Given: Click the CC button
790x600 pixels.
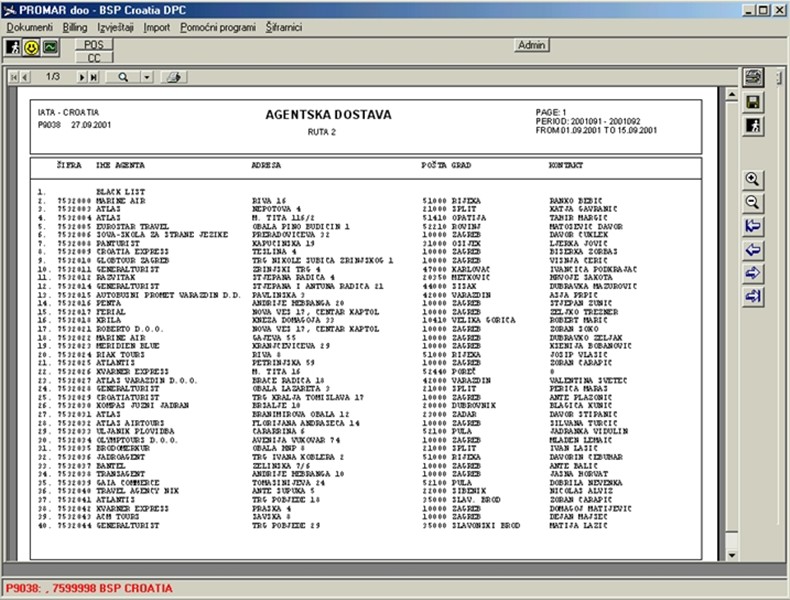Looking at the screenshot, I should pos(94,58).
